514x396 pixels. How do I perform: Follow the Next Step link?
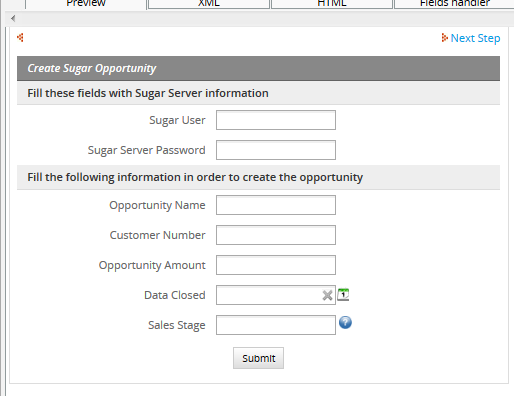(475, 38)
